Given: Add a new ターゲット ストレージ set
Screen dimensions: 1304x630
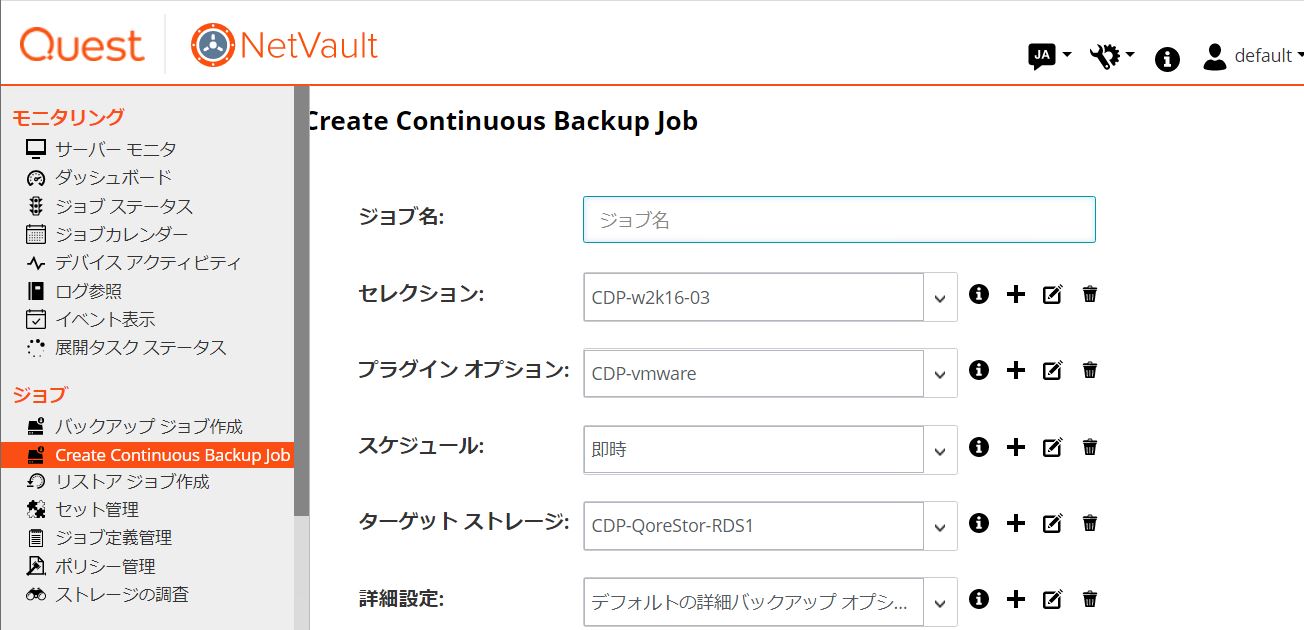Looking at the screenshot, I should pyautogui.click(x=1016, y=522).
